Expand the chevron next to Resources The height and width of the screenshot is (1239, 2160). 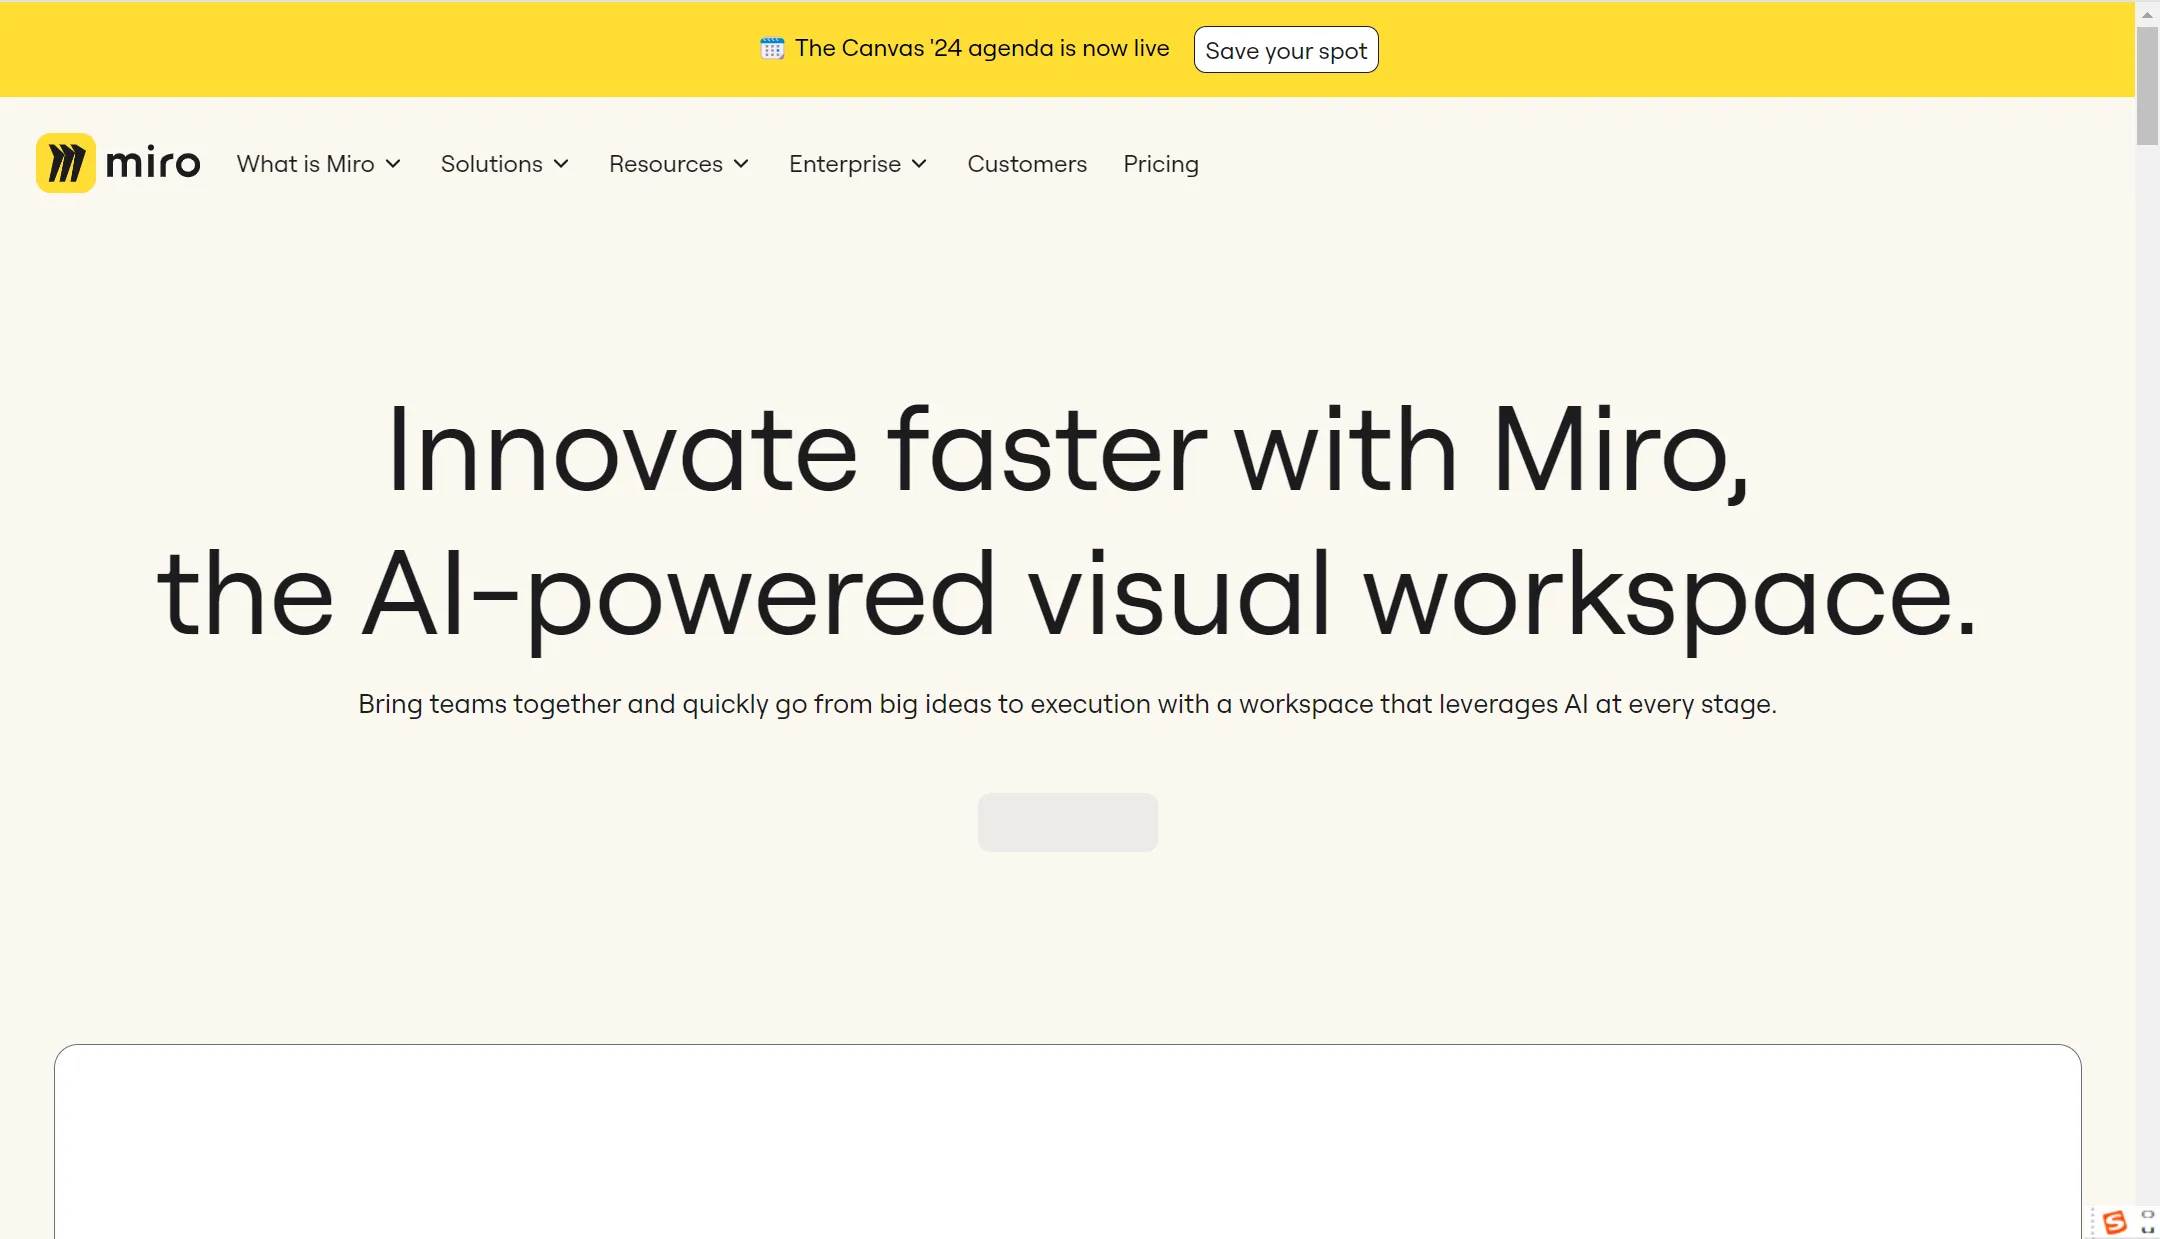pyautogui.click(x=741, y=164)
